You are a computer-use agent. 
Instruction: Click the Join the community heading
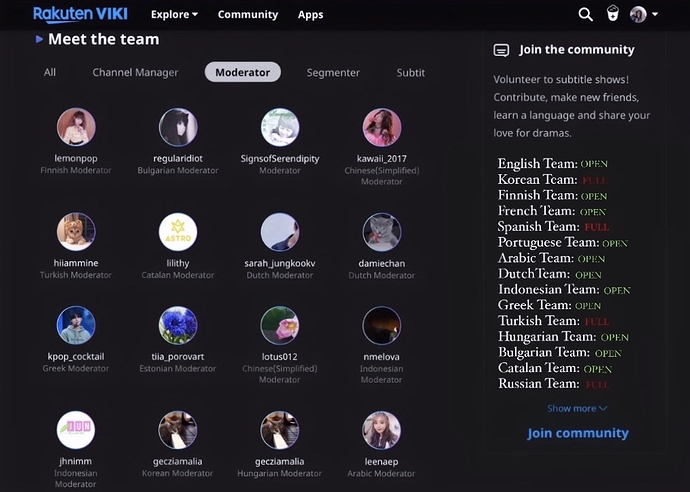click(x=576, y=50)
